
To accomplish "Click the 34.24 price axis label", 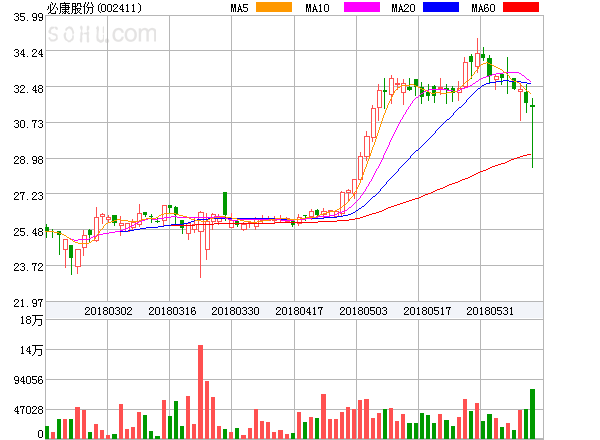I will click(28, 53).
